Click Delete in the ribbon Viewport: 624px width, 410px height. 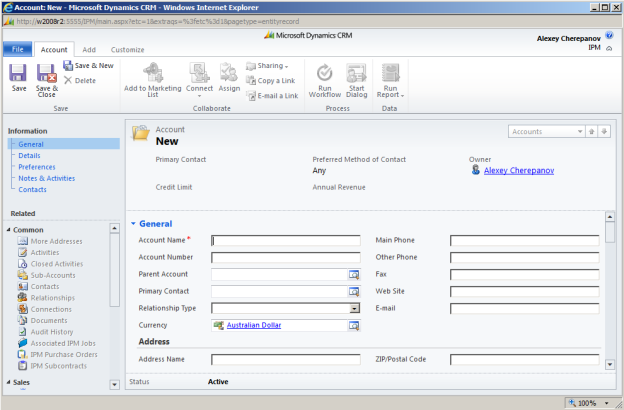(80, 80)
